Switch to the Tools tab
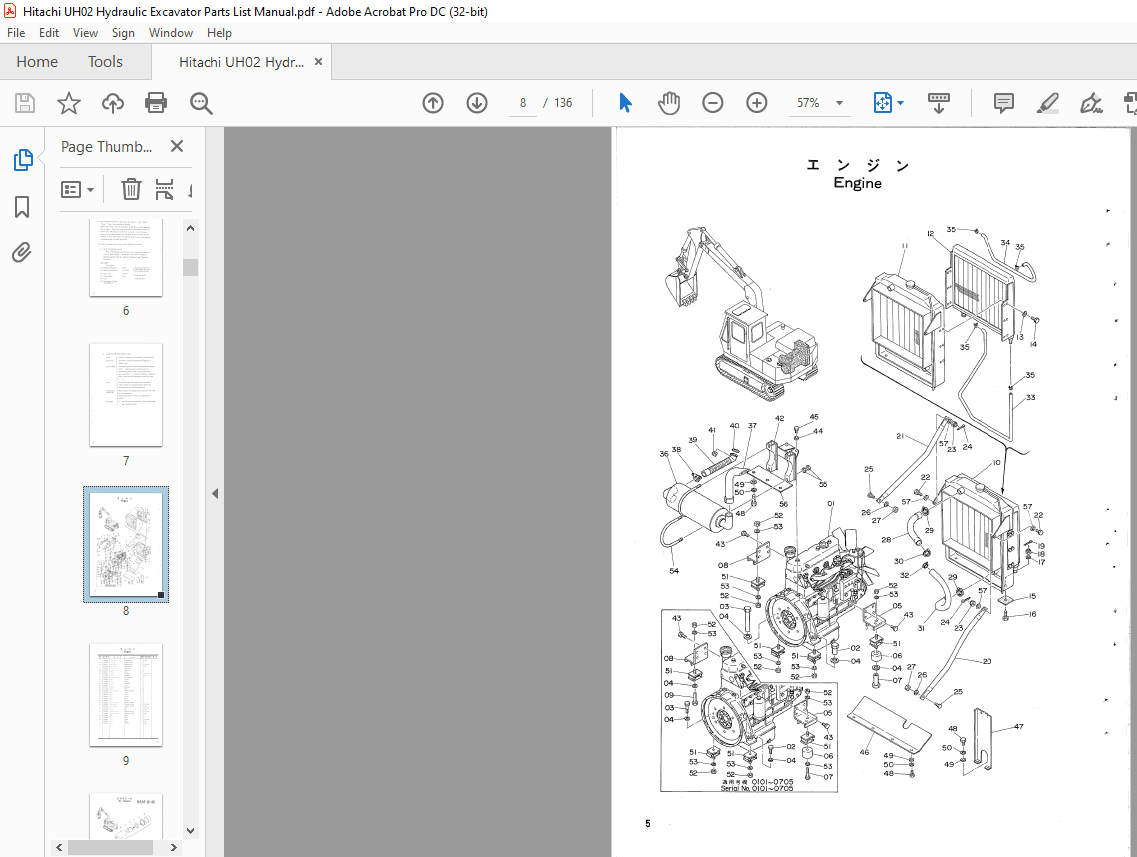1137x857 pixels. (x=105, y=61)
